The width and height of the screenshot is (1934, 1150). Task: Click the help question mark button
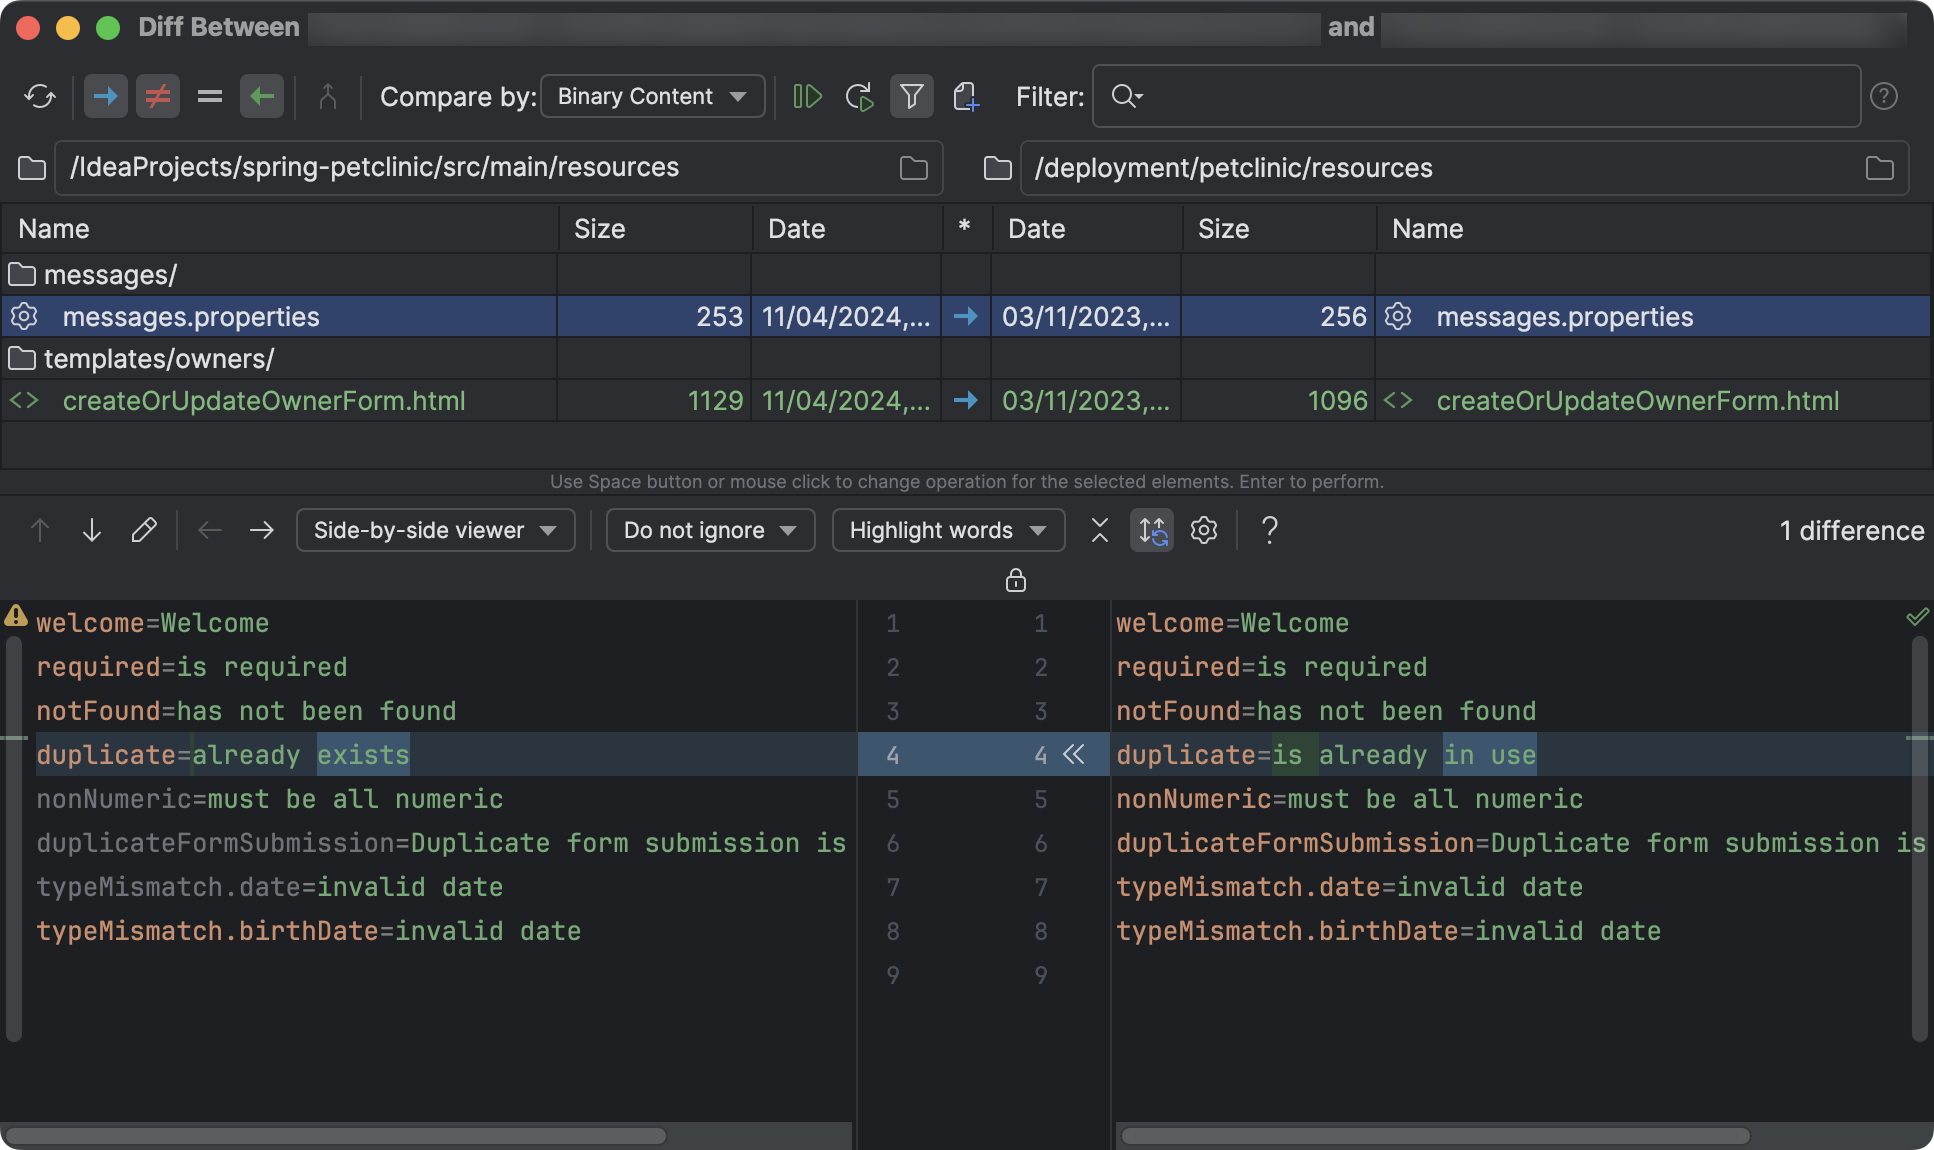click(1884, 96)
